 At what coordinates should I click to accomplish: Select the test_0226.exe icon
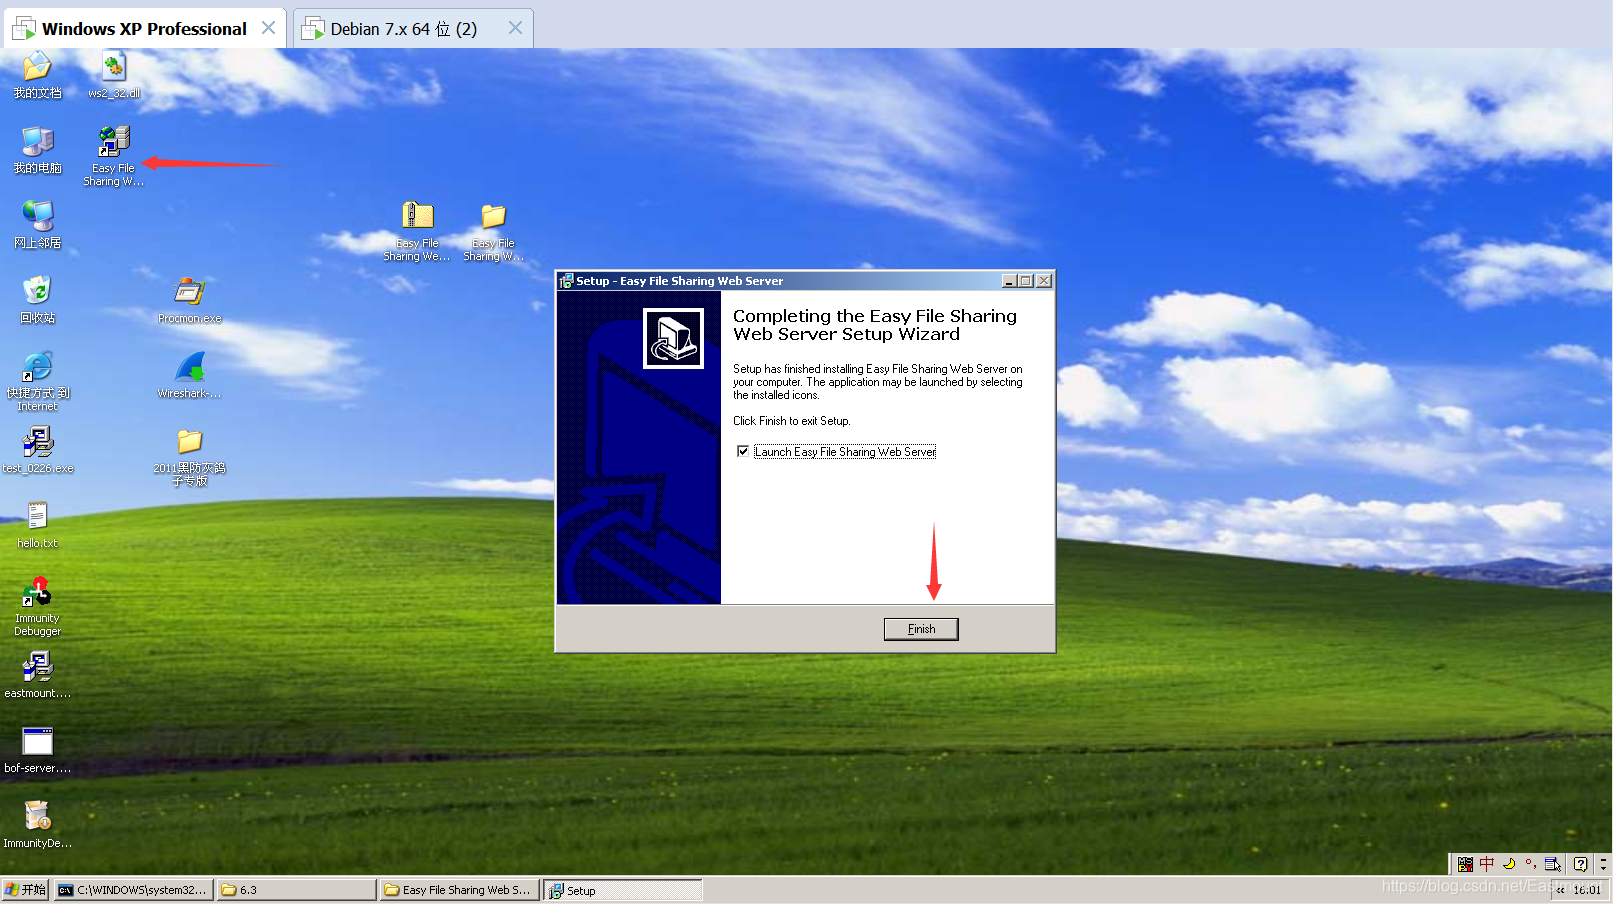click(37, 450)
